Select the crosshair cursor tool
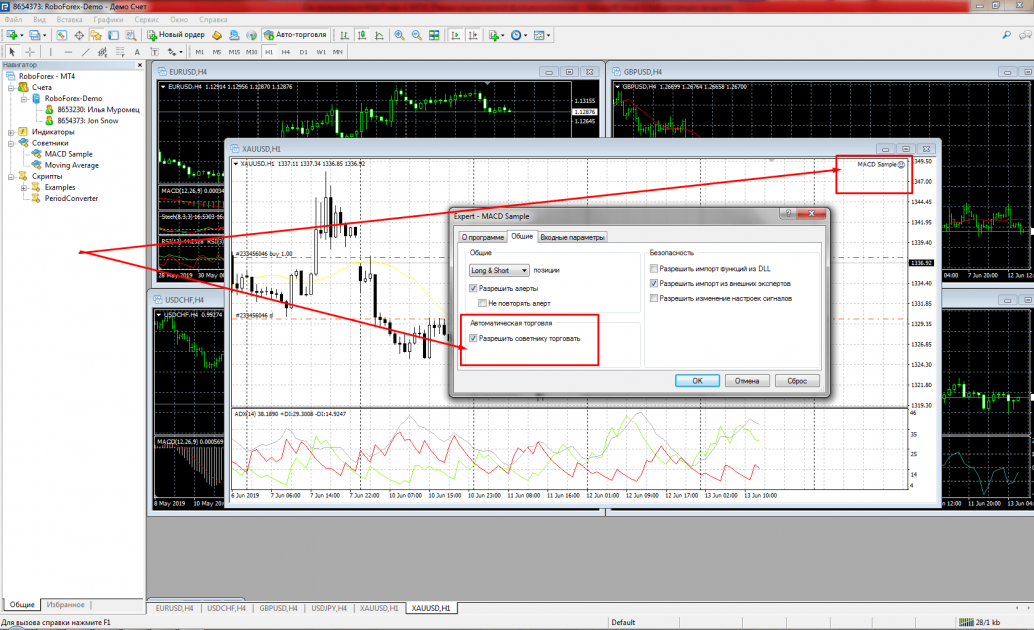The image size is (1034, 630). [x=30, y=51]
